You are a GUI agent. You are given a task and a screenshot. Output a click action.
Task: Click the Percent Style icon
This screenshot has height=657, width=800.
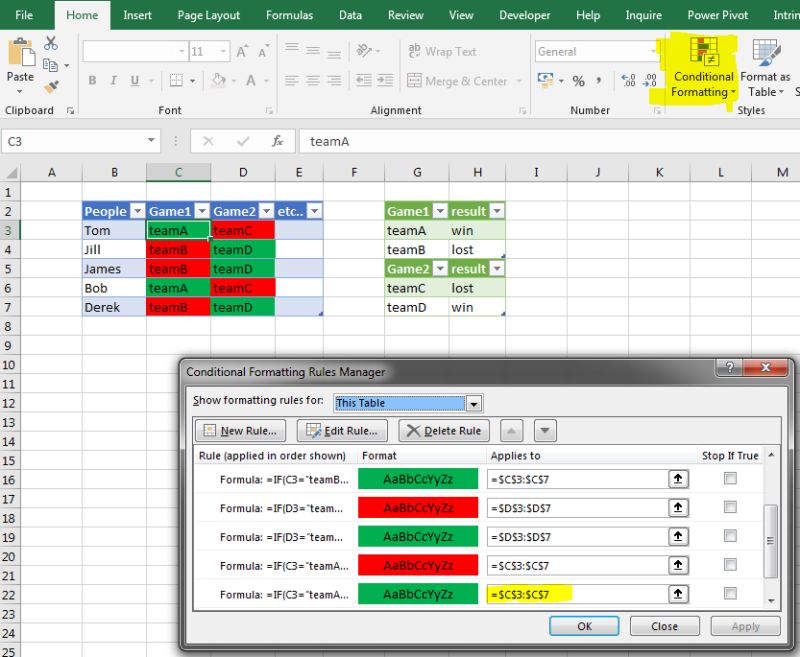click(579, 81)
